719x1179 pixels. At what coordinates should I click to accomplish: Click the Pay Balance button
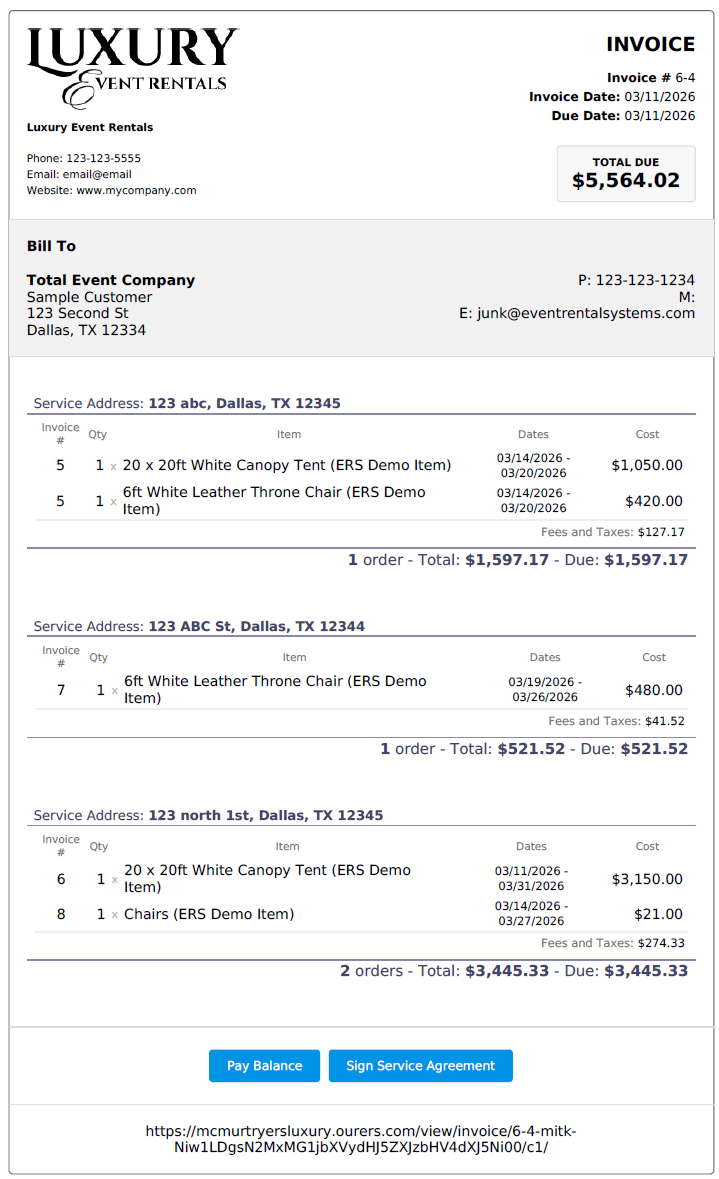pos(264,1066)
